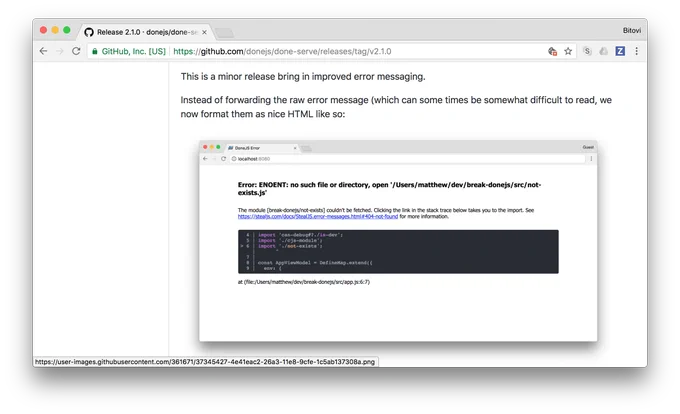The width and height of the screenshot is (680, 414).
Task: Click the stealjs.com error-messages link in screenshot
Action: pos(317,216)
